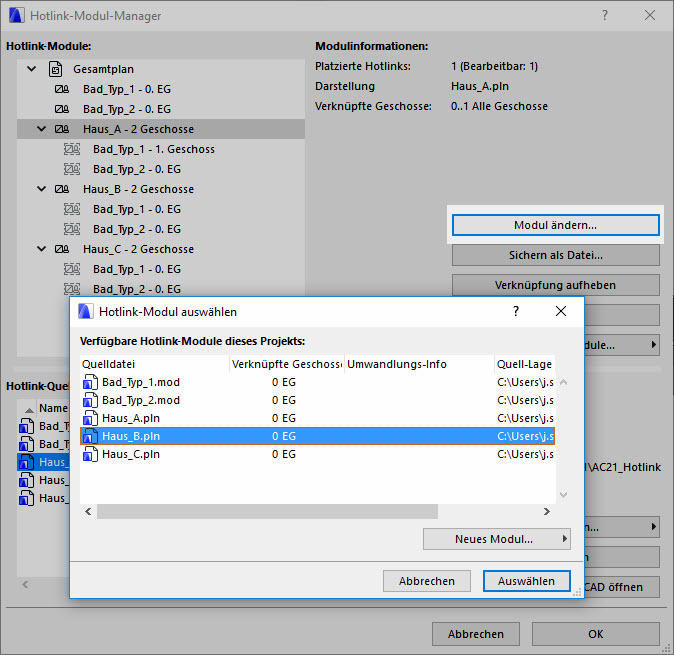
Task: Click the help question mark in Hotlink-Modul-Manager window
Action: click(x=605, y=15)
